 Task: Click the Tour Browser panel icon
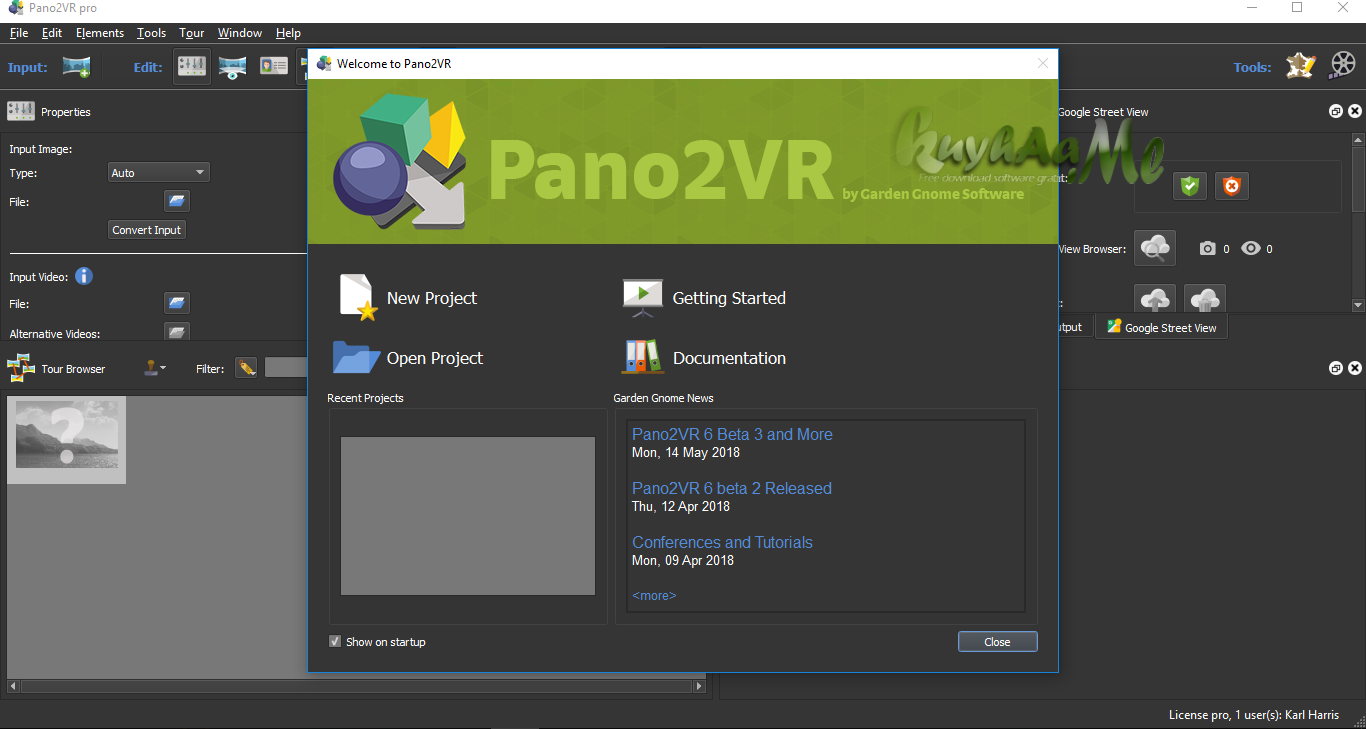tap(21, 369)
